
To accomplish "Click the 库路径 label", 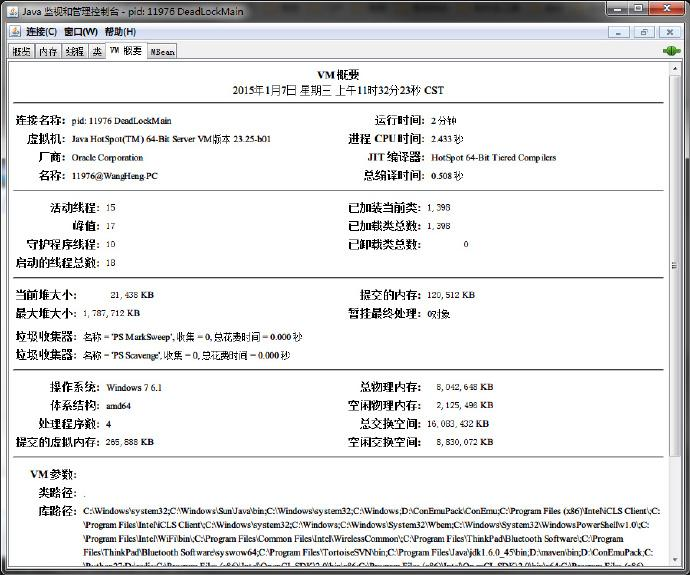I will click(58, 511).
